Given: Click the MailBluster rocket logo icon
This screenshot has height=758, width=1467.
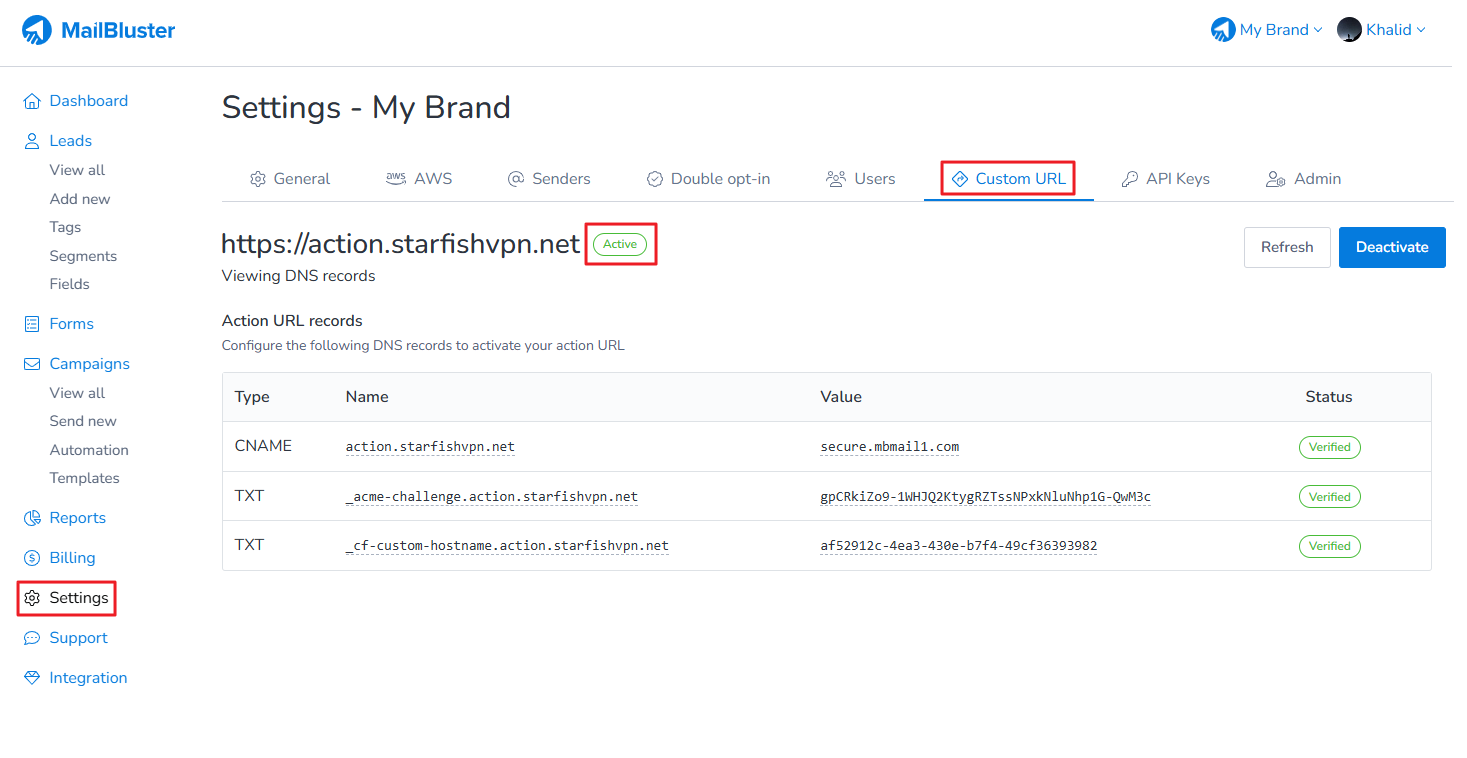Looking at the screenshot, I should pyautogui.click(x=37, y=31).
